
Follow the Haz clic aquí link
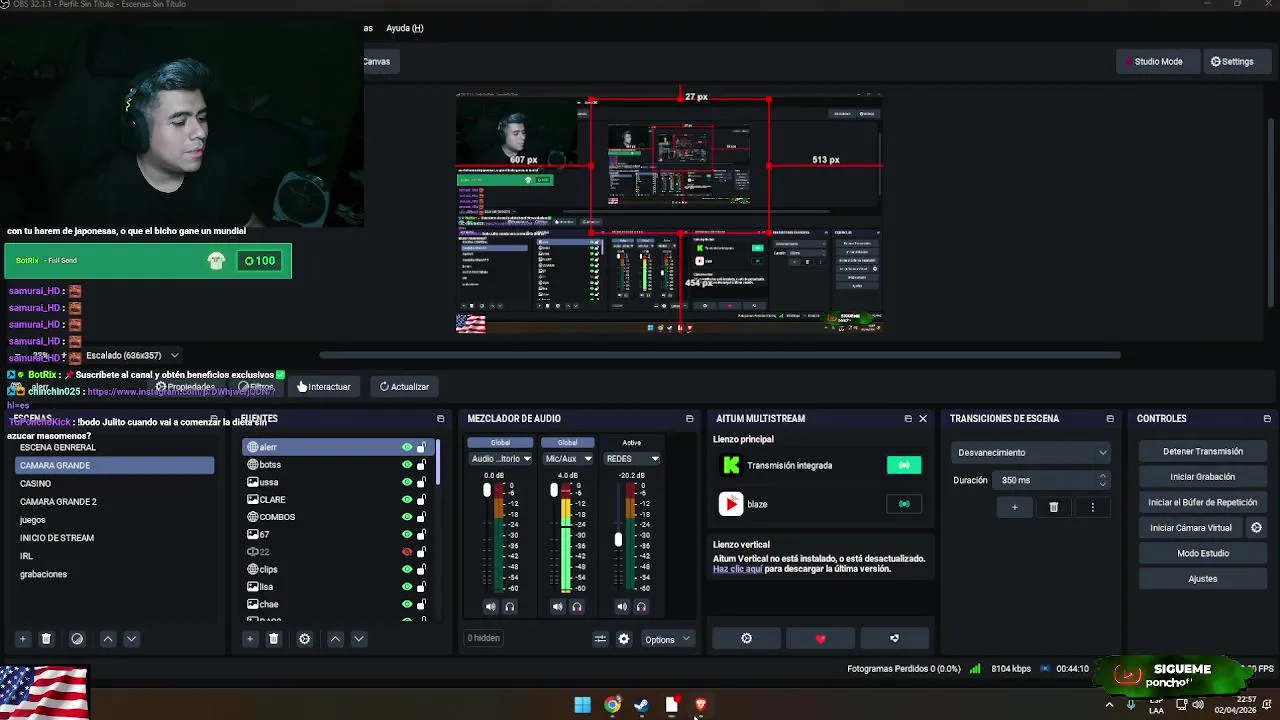coord(737,569)
